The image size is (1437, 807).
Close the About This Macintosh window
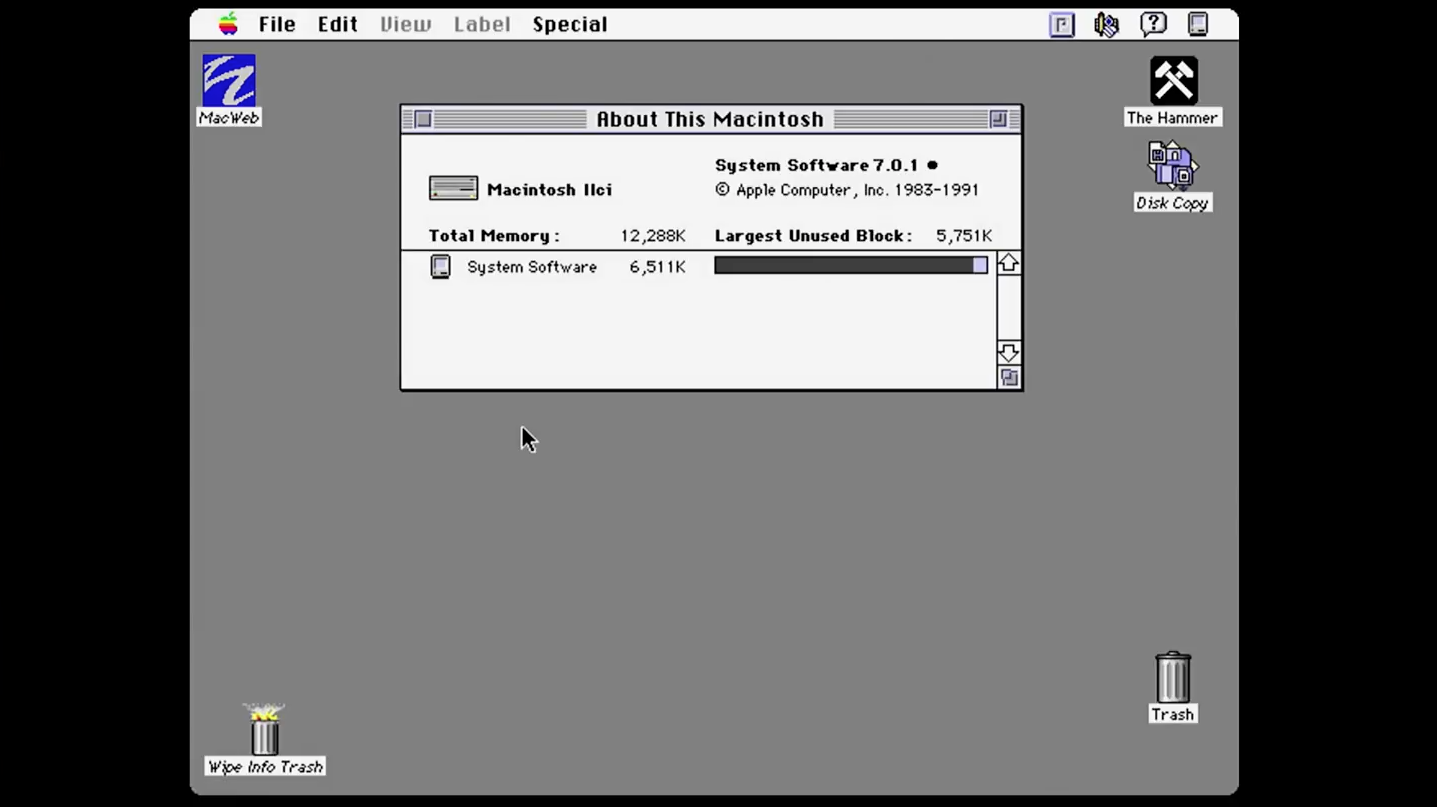click(423, 119)
